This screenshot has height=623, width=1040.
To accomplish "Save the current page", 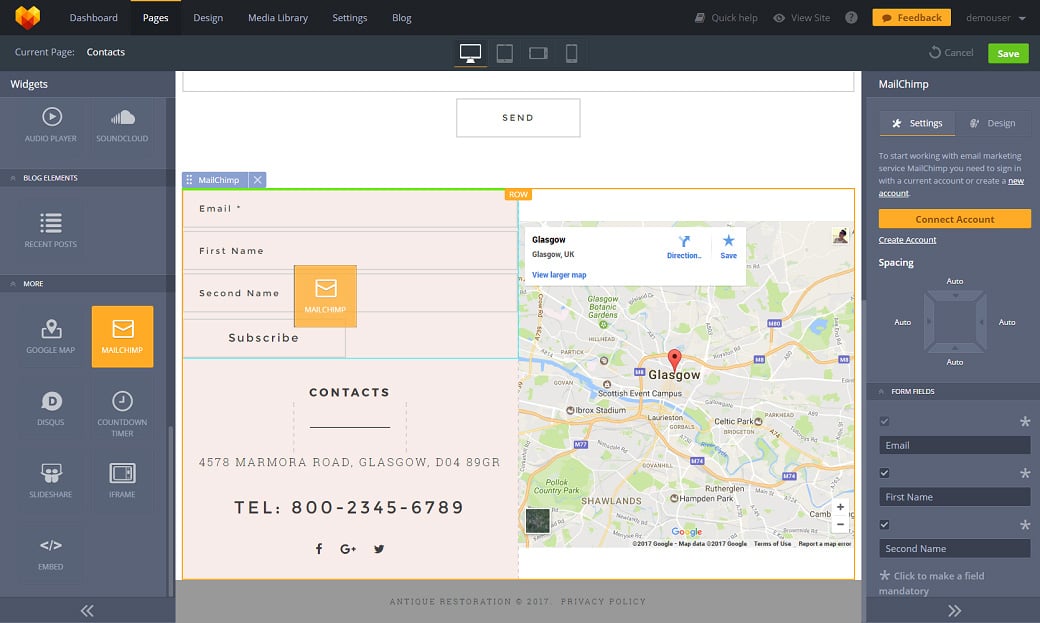I will point(1007,53).
